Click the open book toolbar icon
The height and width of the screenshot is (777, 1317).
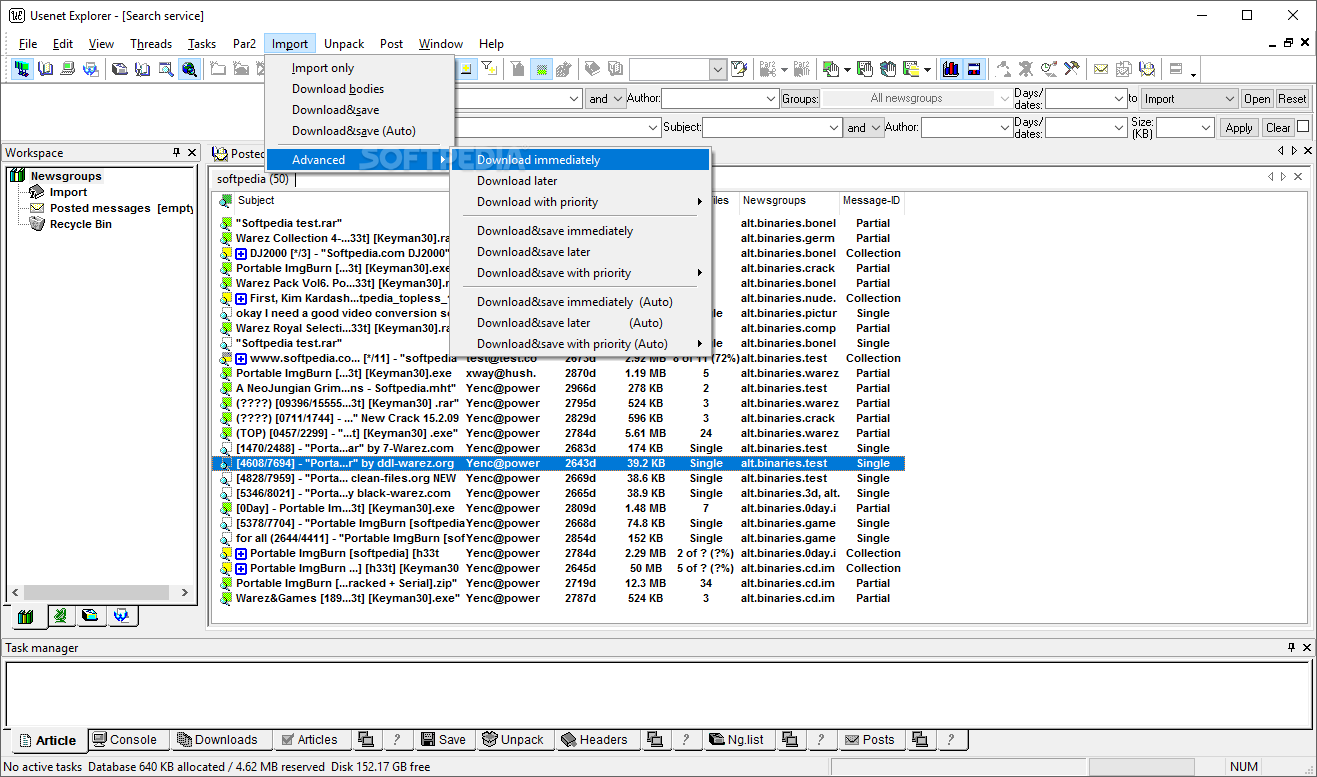point(45,69)
